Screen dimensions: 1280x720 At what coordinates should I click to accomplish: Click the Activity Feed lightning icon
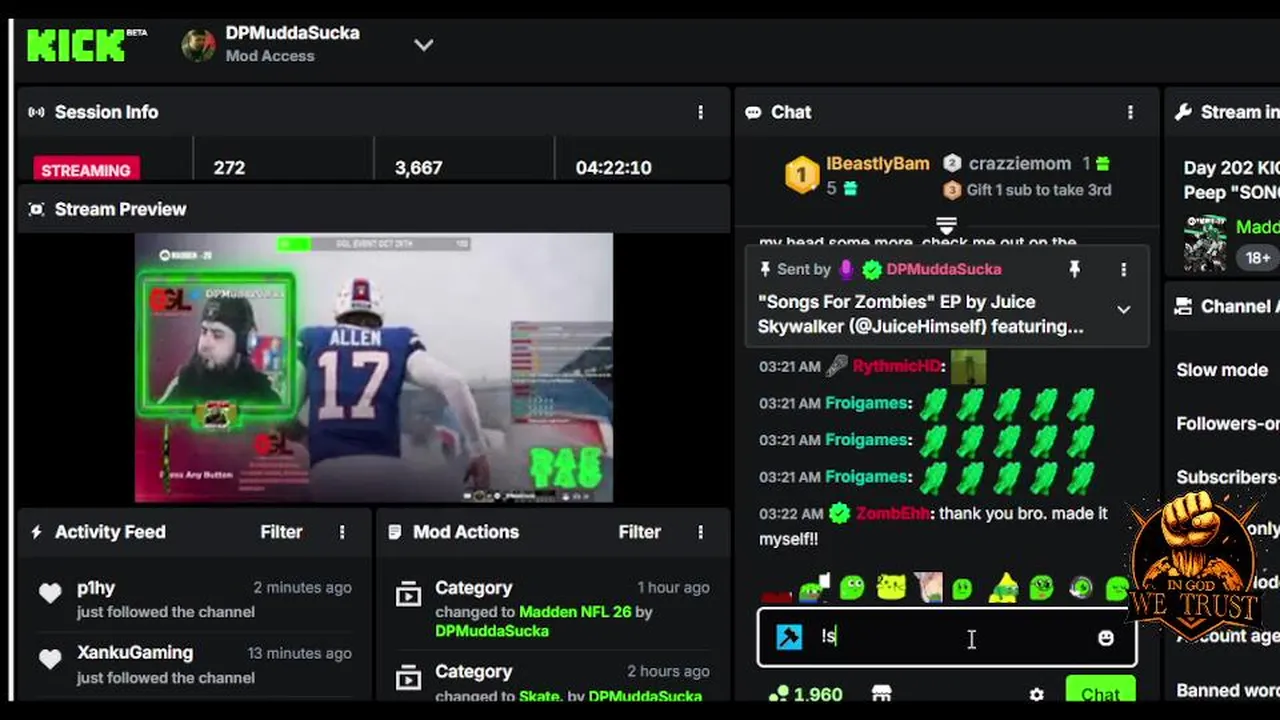(36, 532)
